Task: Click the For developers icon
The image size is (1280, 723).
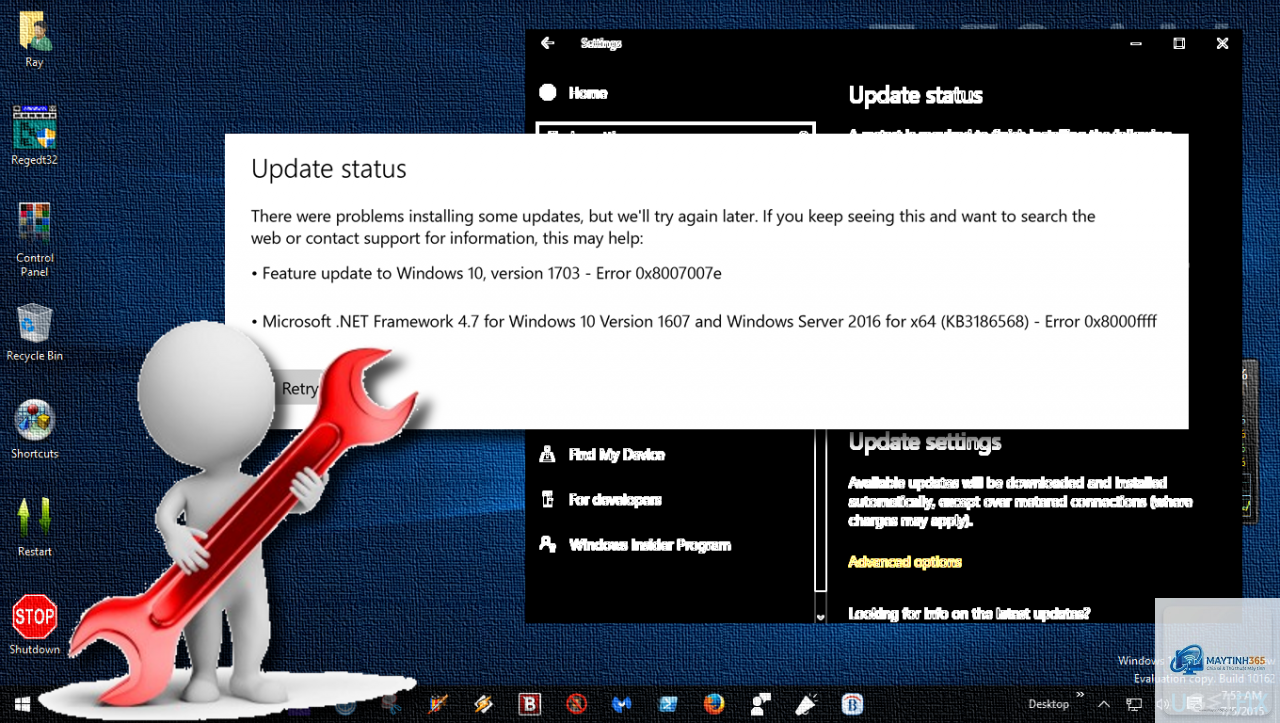Action: pyautogui.click(x=547, y=499)
